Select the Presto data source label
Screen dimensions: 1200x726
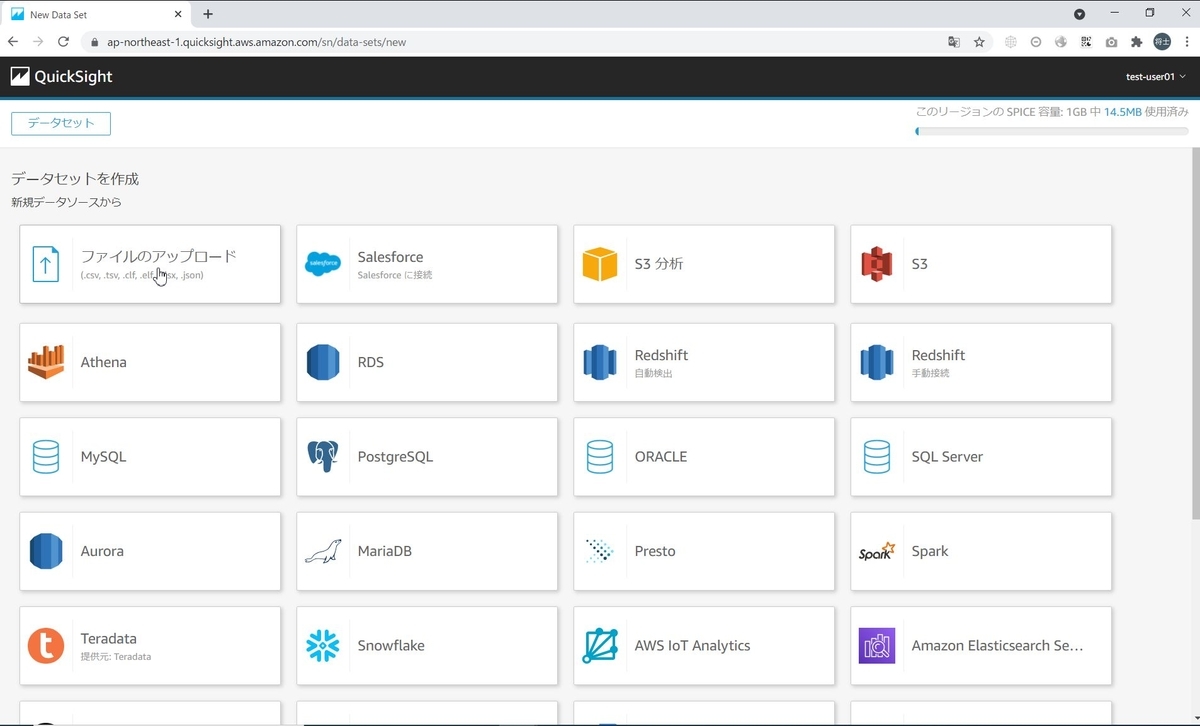click(655, 551)
